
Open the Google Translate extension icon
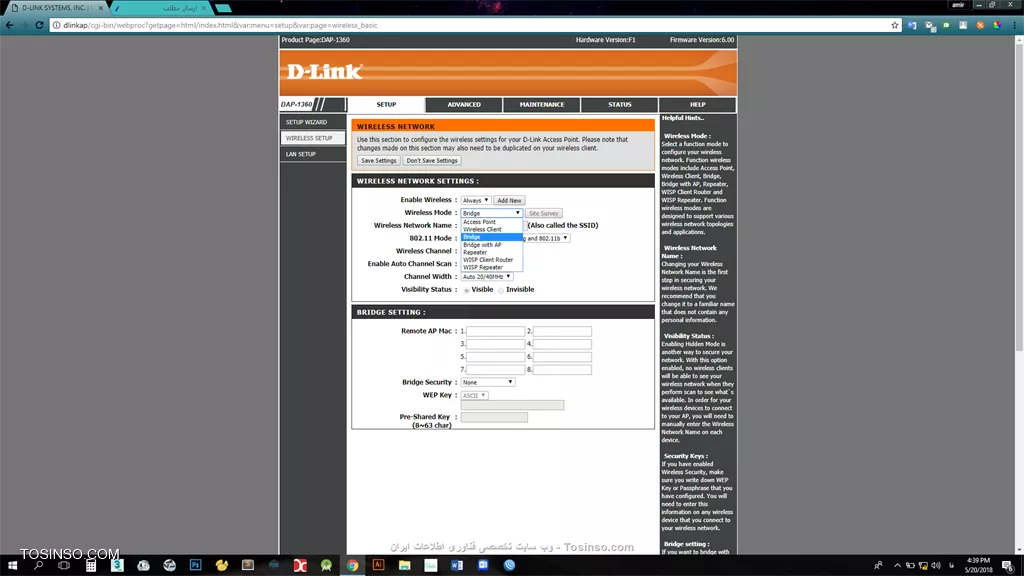tap(912, 25)
